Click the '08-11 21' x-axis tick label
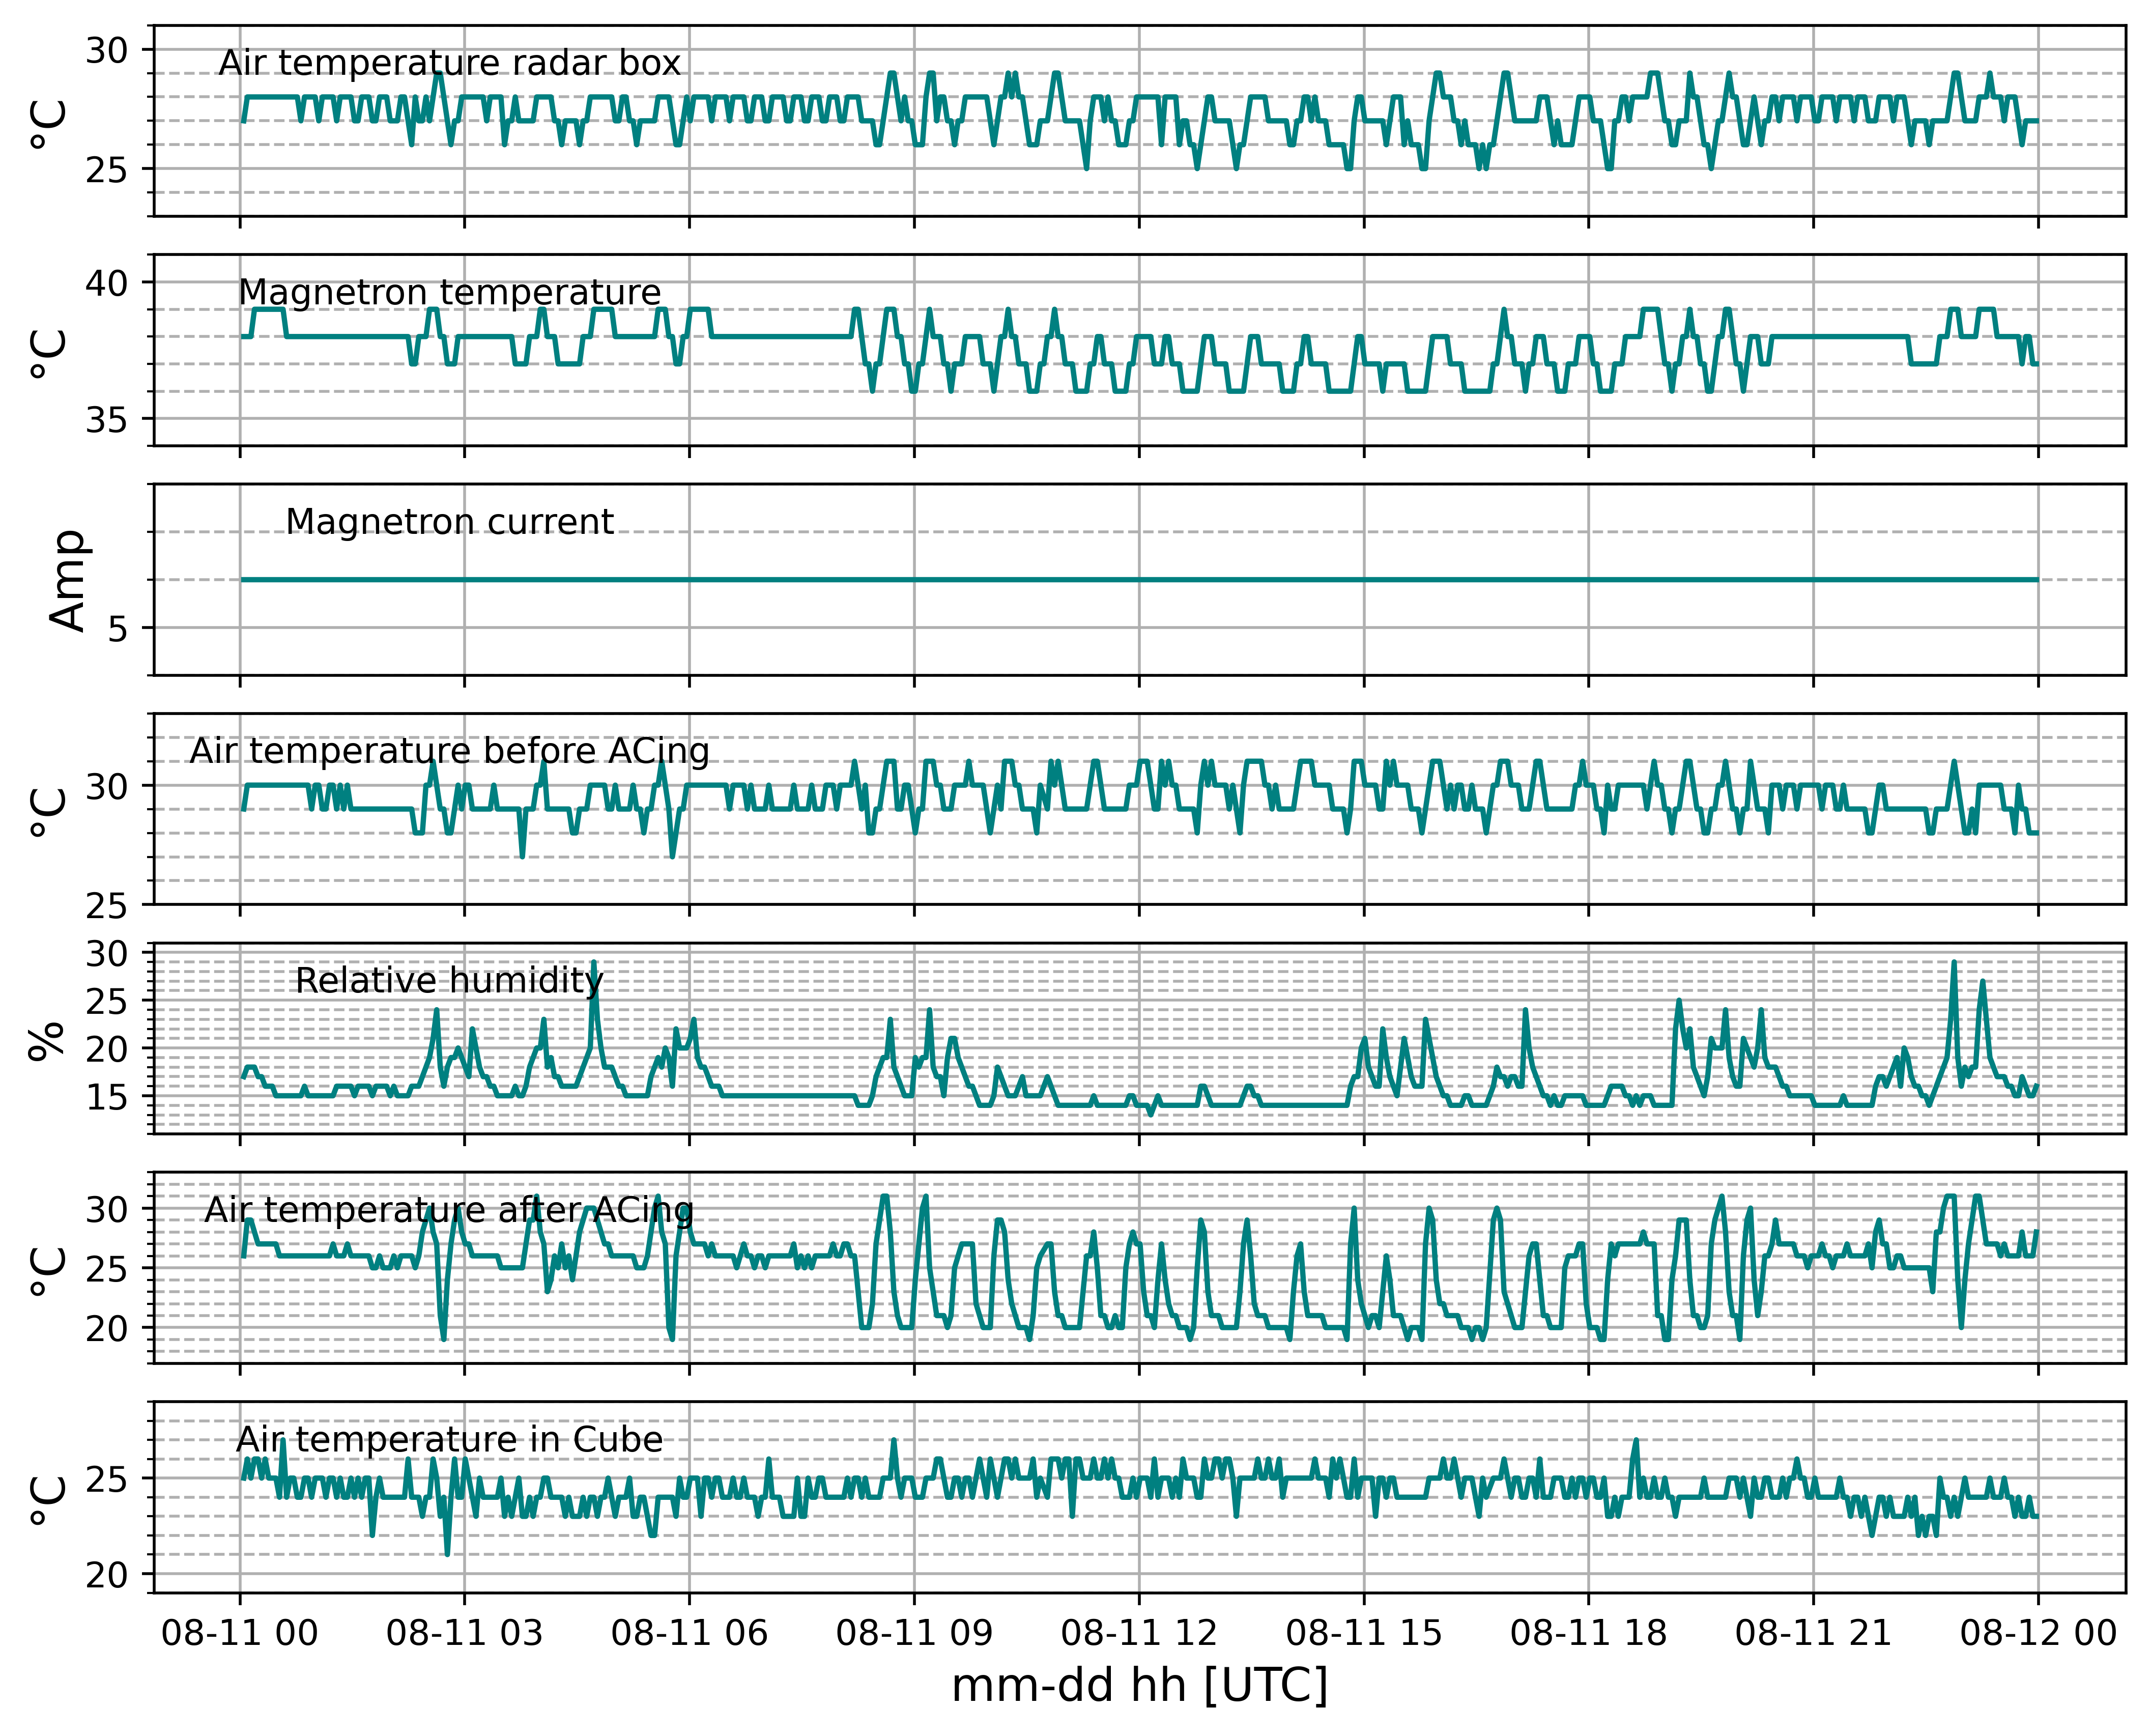Image resolution: width=2151 pixels, height=1736 pixels. (1814, 1633)
